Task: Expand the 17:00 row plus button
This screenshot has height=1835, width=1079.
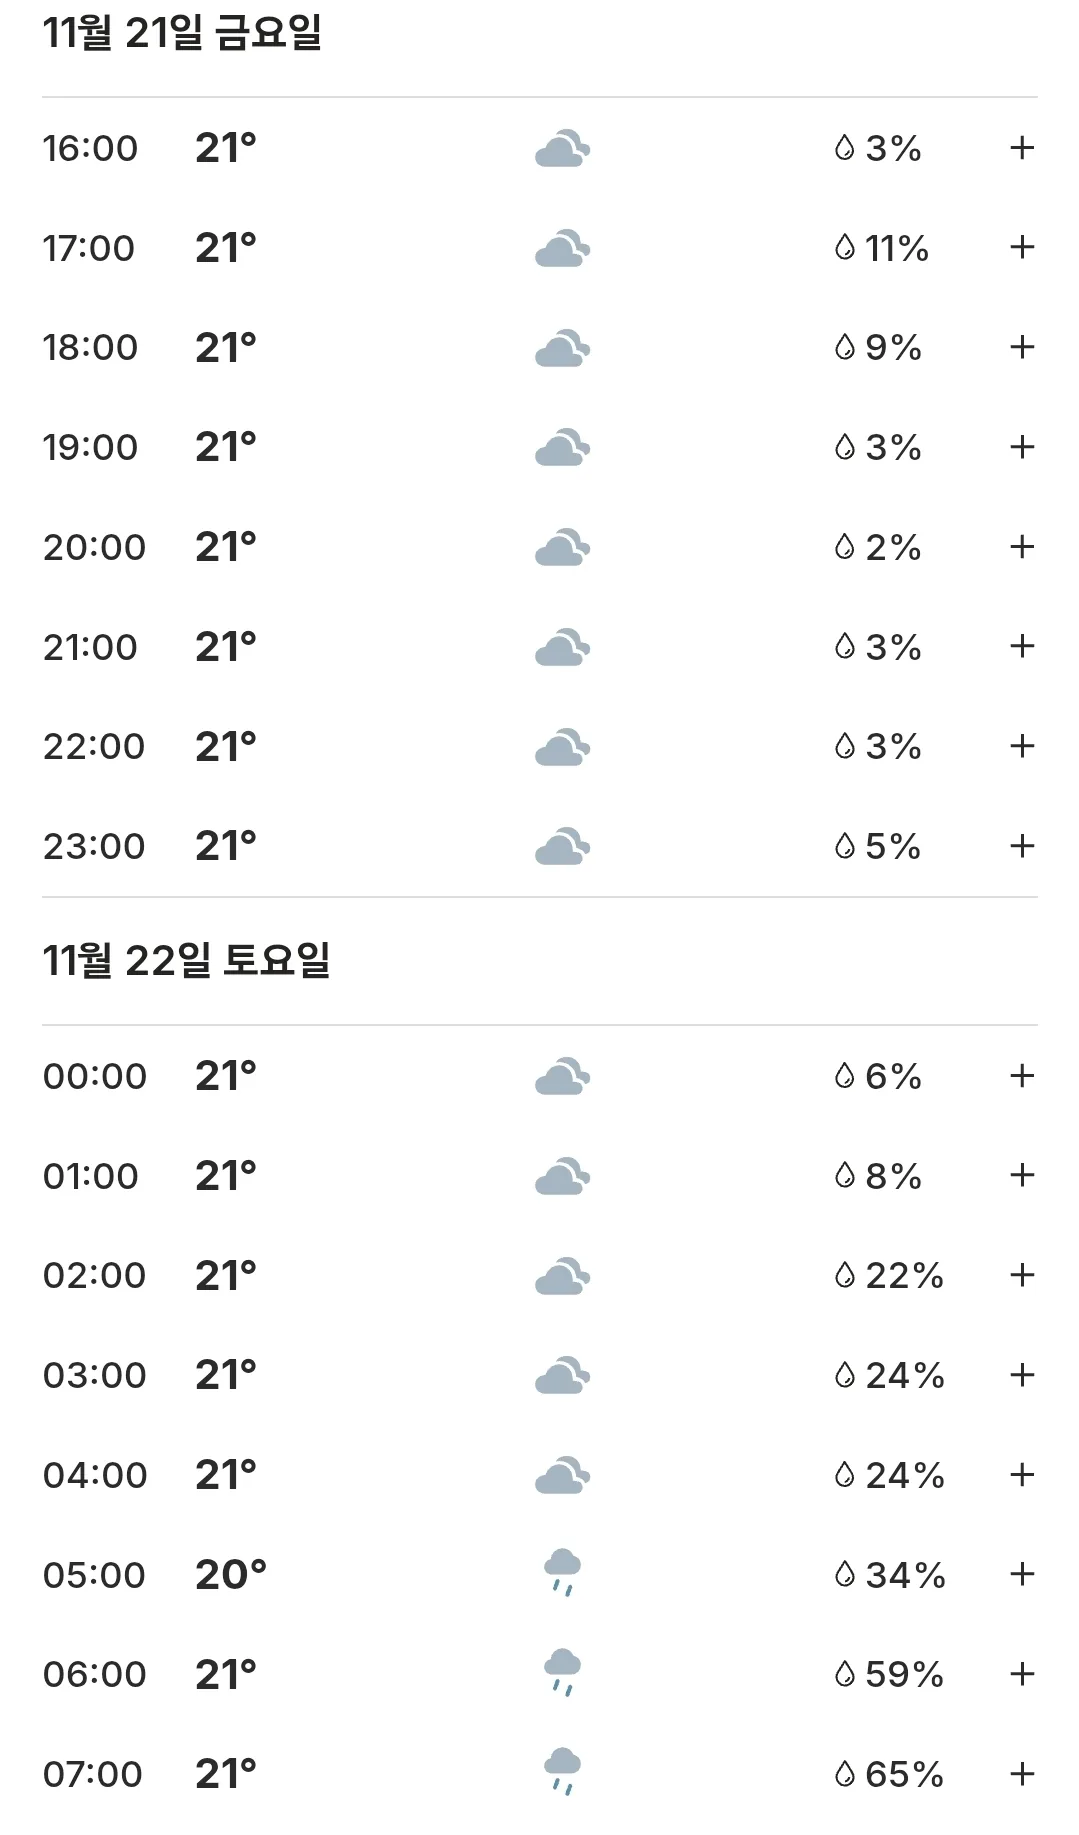Action: click(x=1021, y=247)
